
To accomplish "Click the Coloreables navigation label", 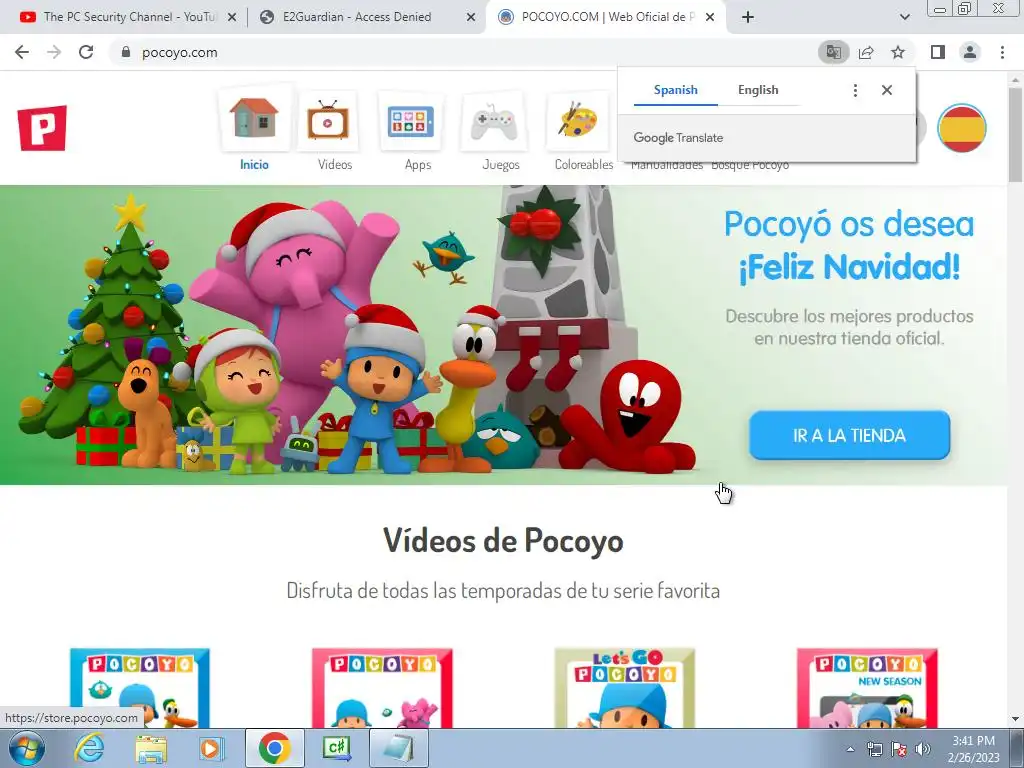I will pyautogui.click(x=584, y=165).
